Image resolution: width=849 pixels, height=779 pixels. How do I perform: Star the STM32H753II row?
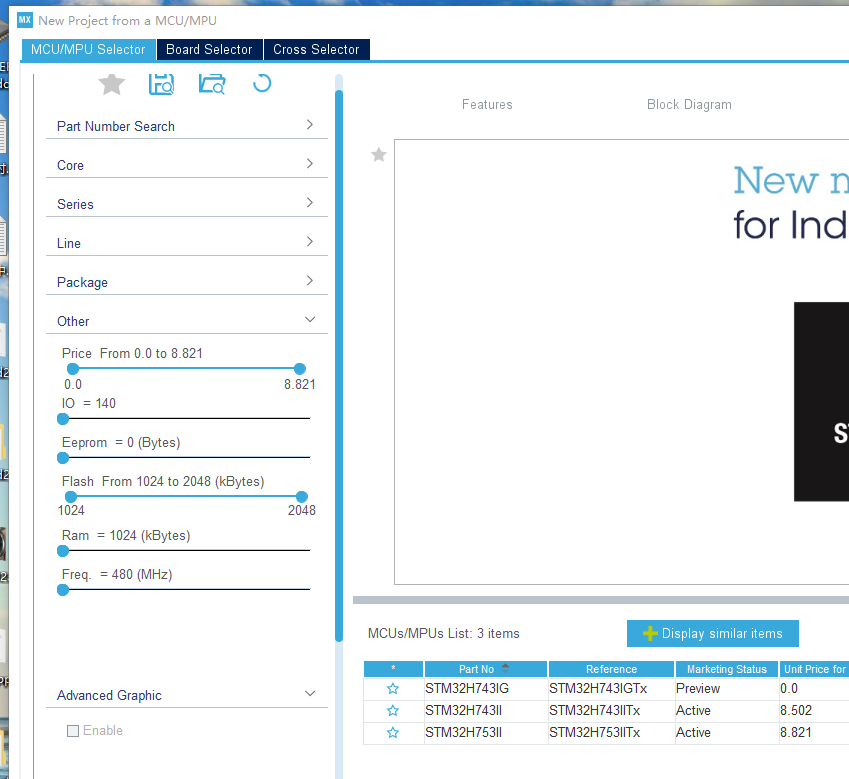click(393, 732)
